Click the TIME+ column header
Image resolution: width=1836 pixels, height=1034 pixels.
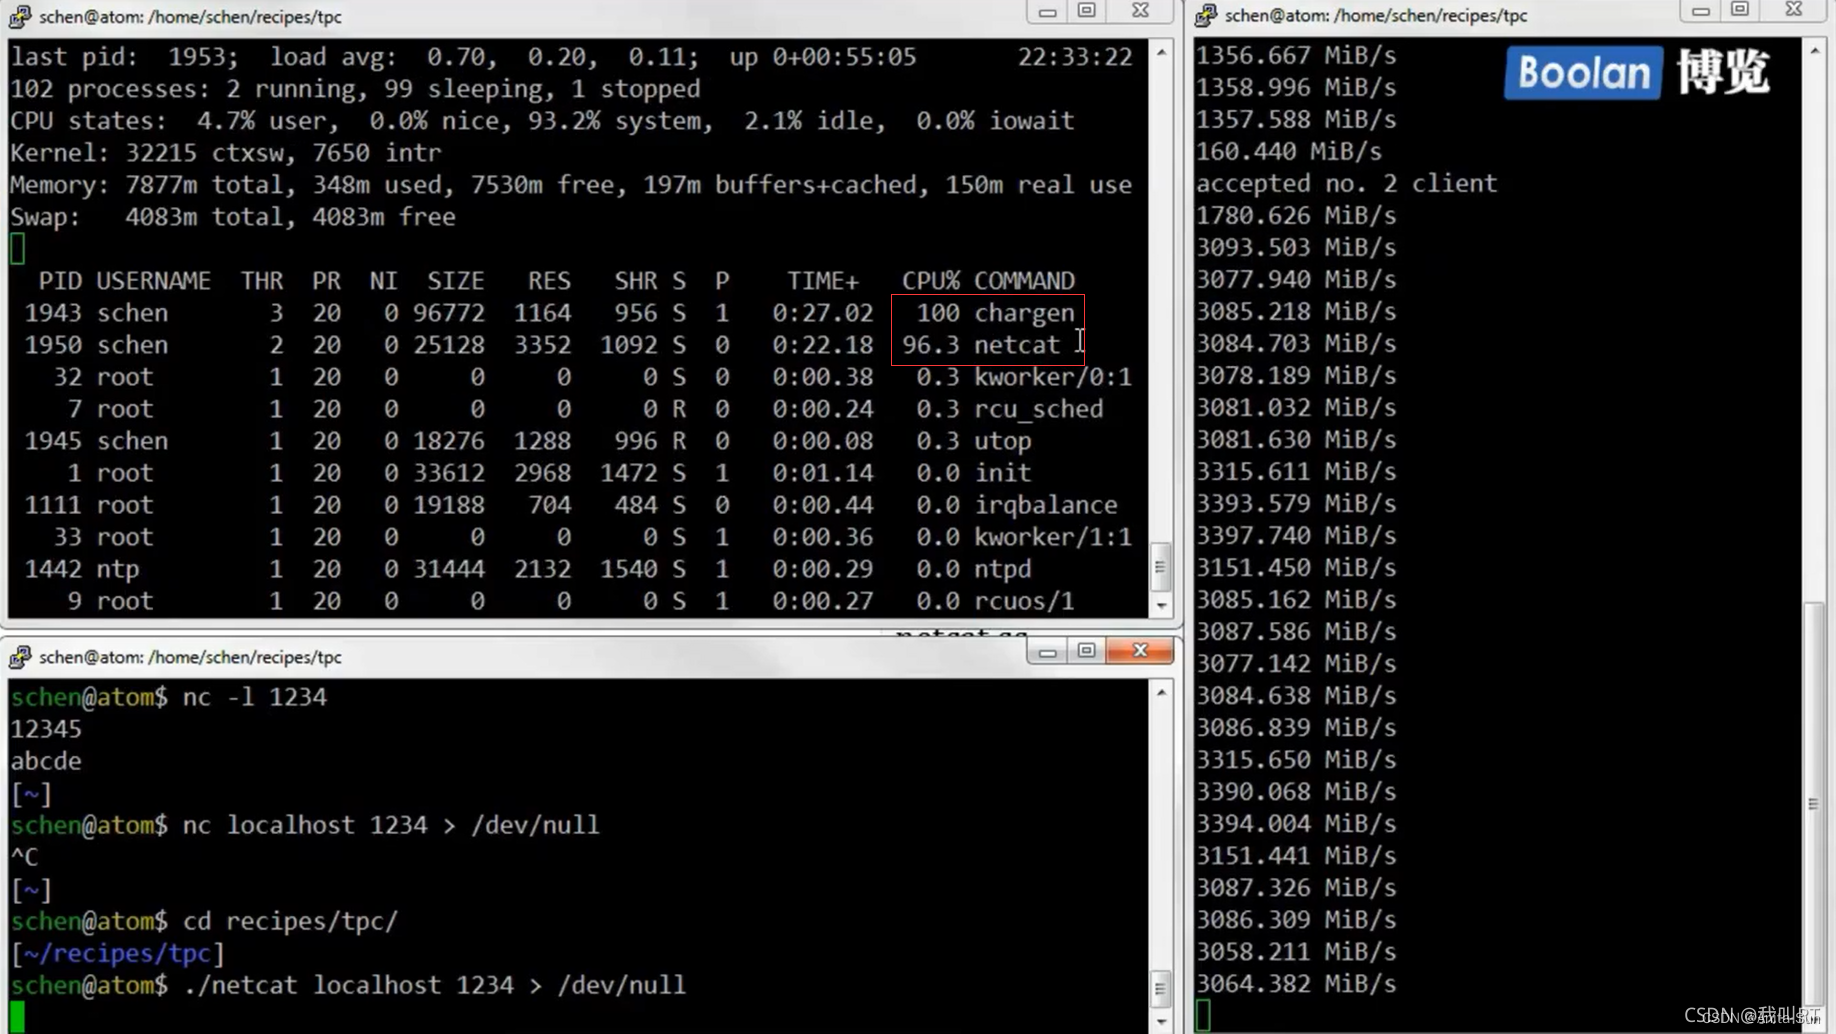tap(822, 281)
